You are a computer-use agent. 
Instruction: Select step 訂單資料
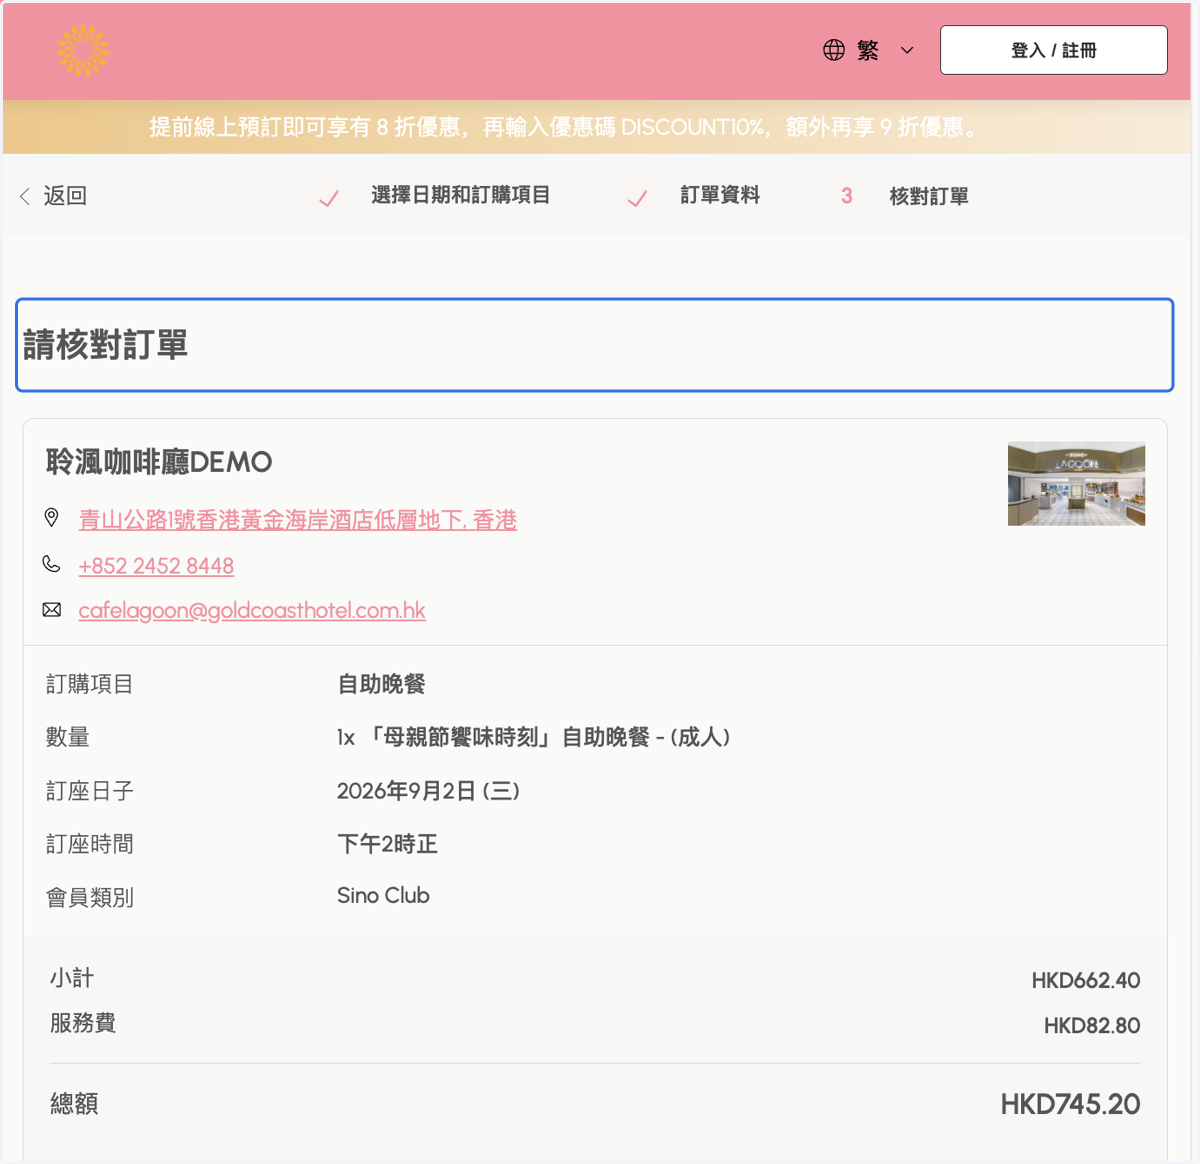[720, 195]
